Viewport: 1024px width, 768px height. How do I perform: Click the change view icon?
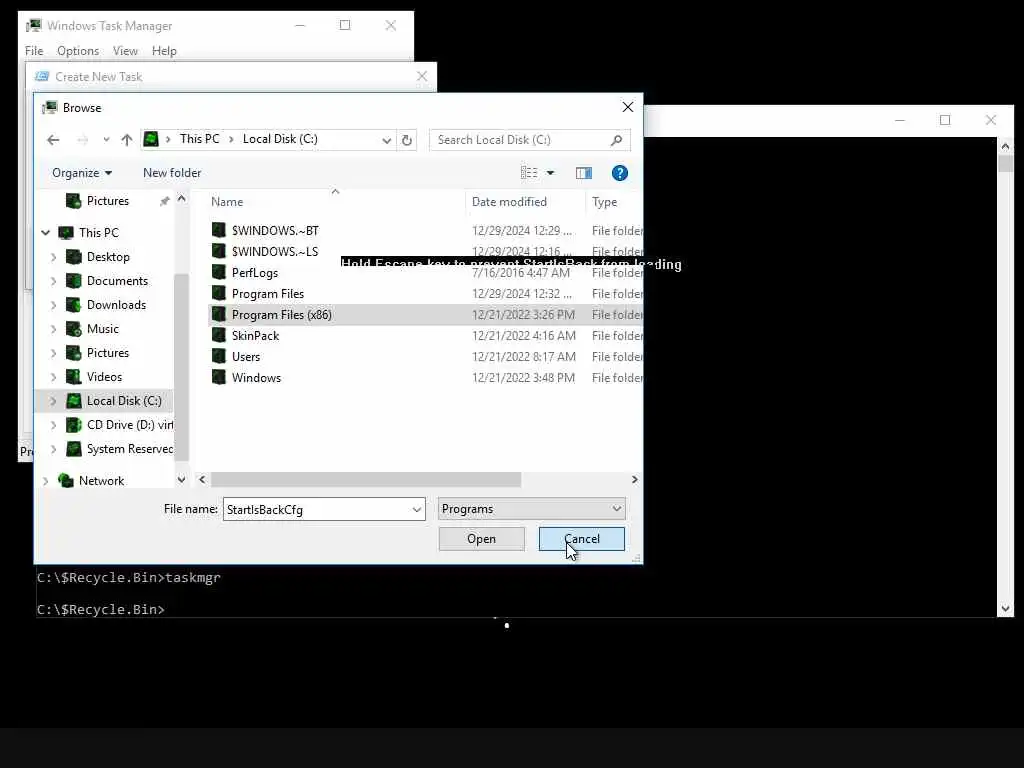[529, 173]
